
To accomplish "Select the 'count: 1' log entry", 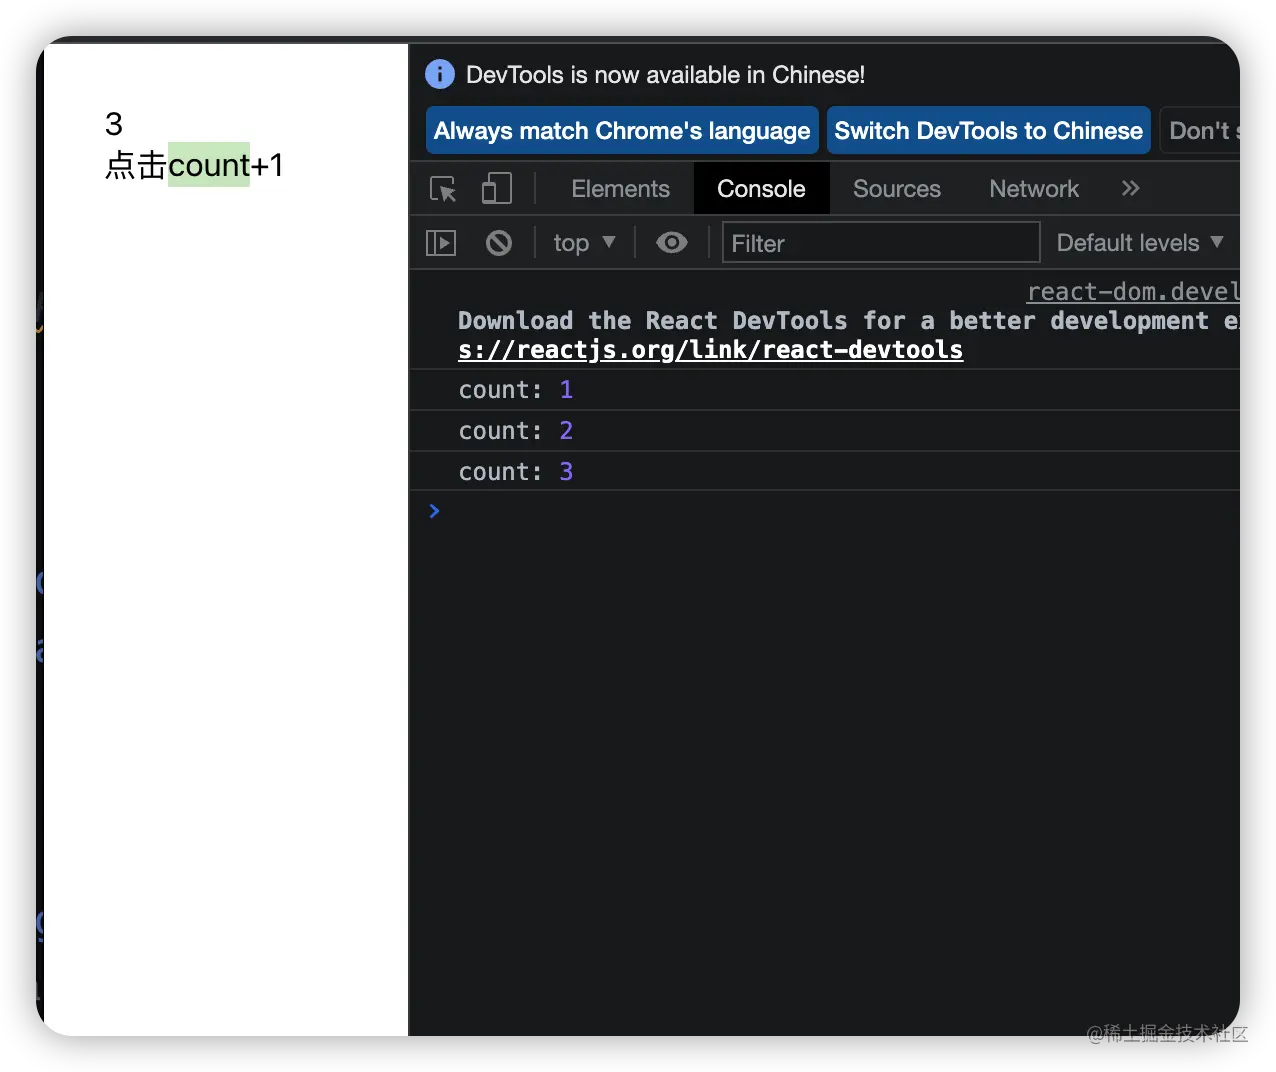I will click(824, 390).
